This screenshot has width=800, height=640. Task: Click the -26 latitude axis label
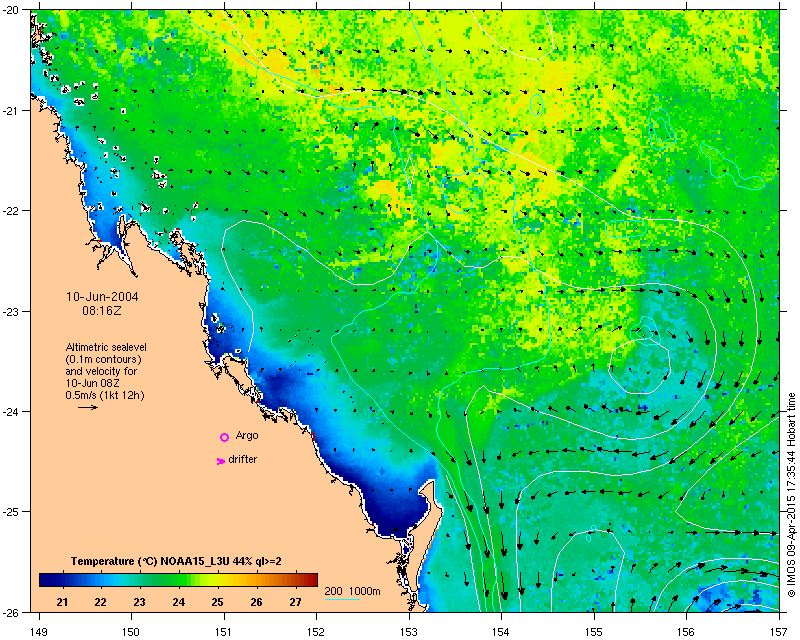pos(10,612)
